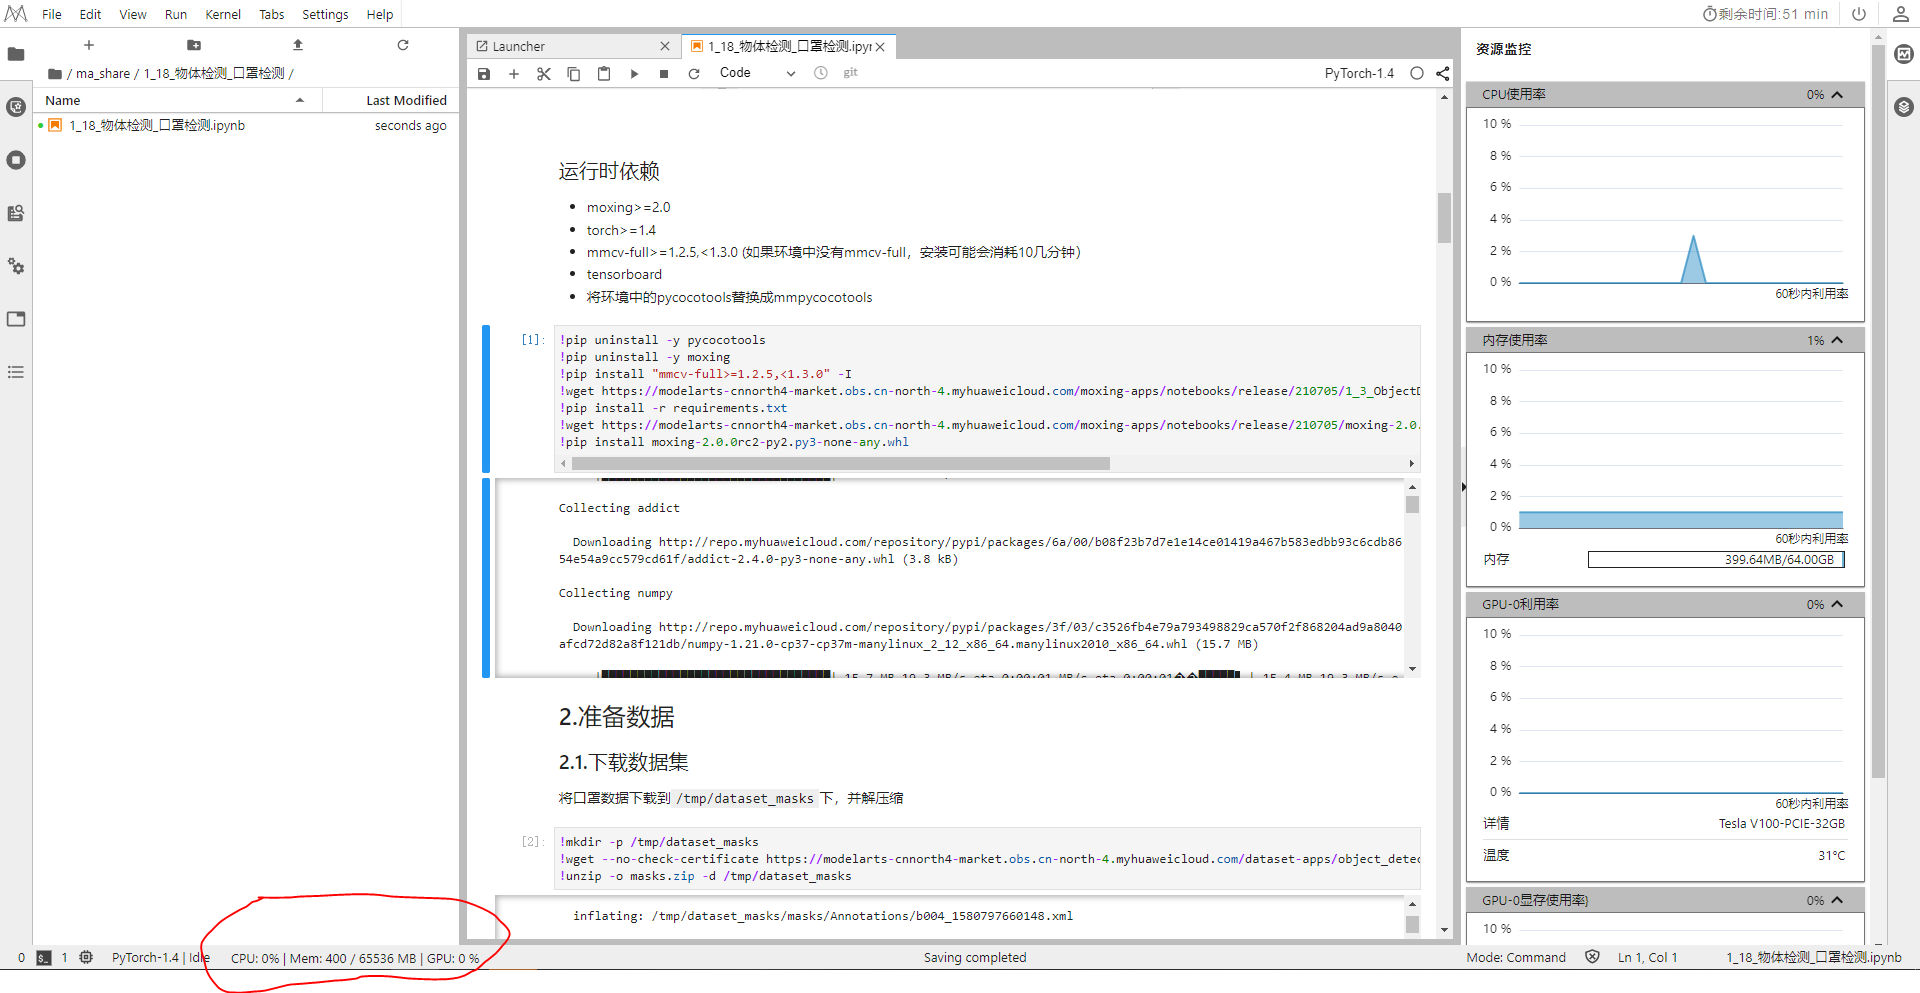Collapse the resource monitor side panel arrow

click(1463, 487)
